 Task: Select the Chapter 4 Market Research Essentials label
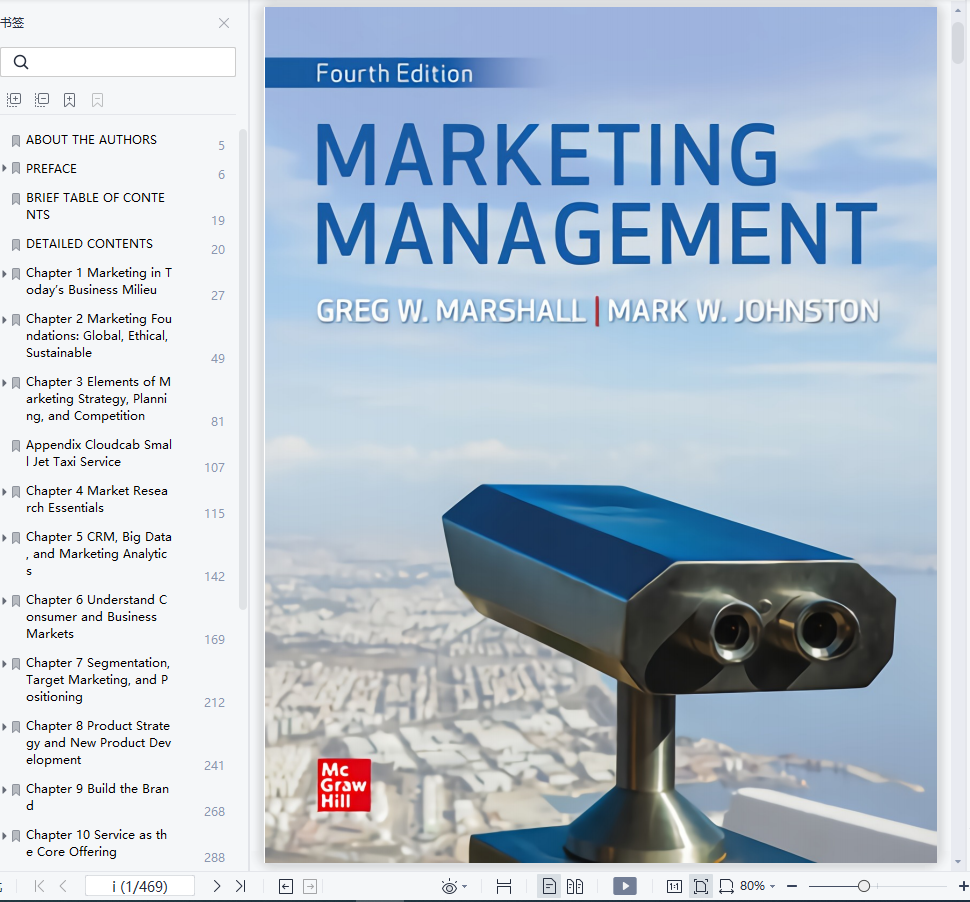(97, 499)
